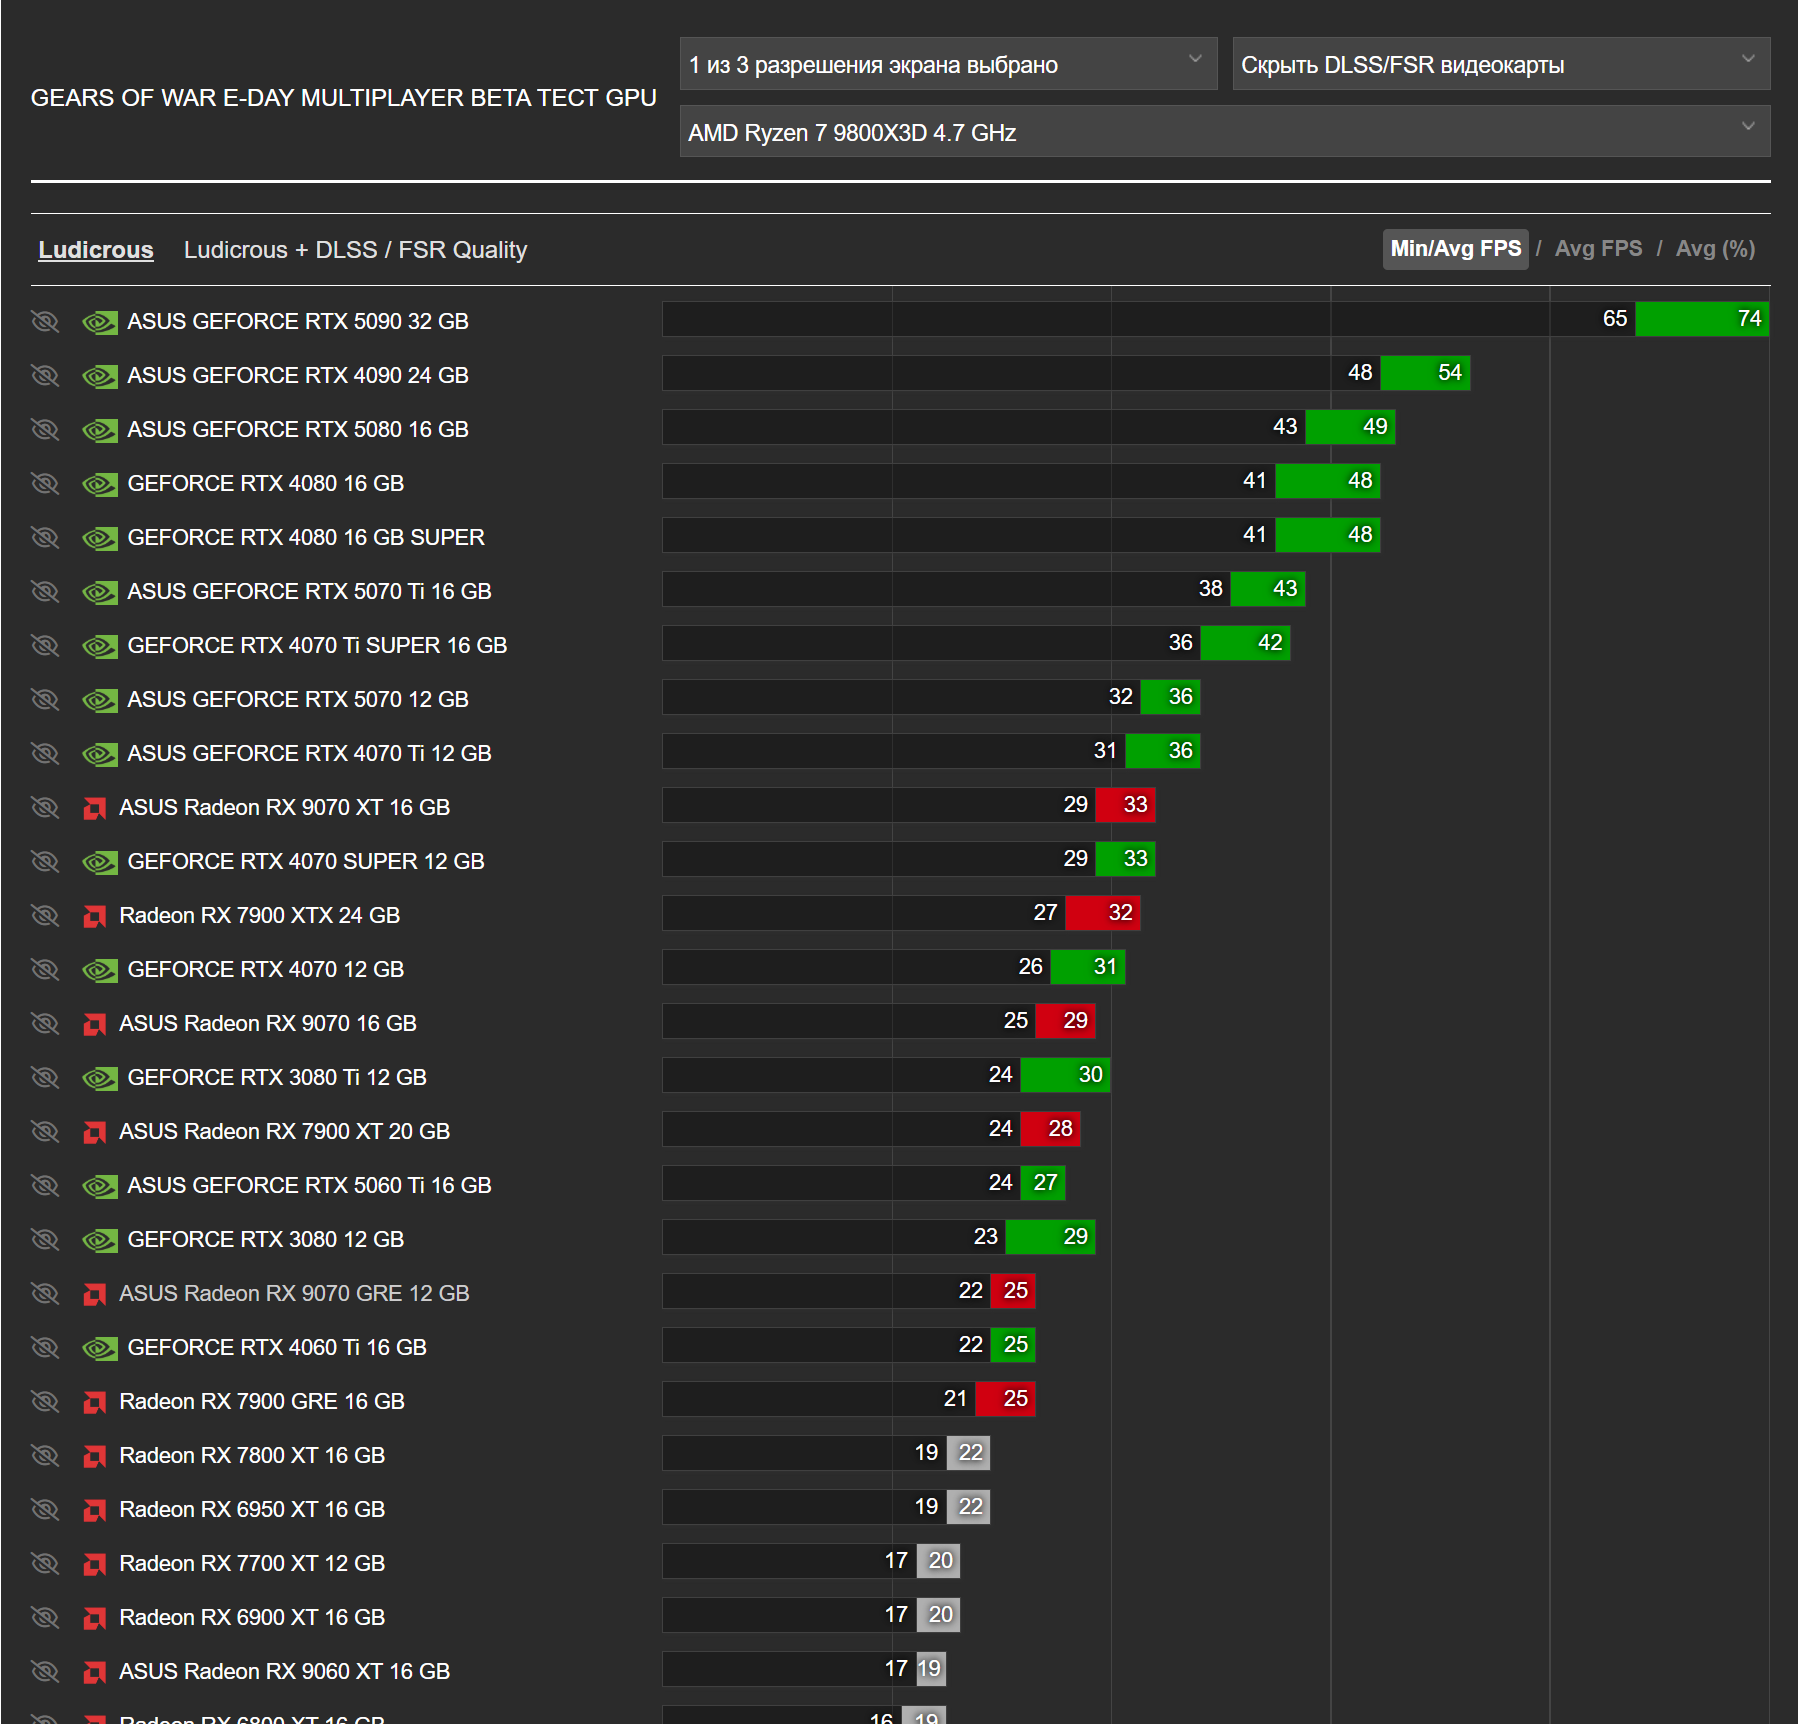Click AMD logo beside Radeon RX 9070 XT
This screenshot has height=1724, width=1798.
(95, 808)
